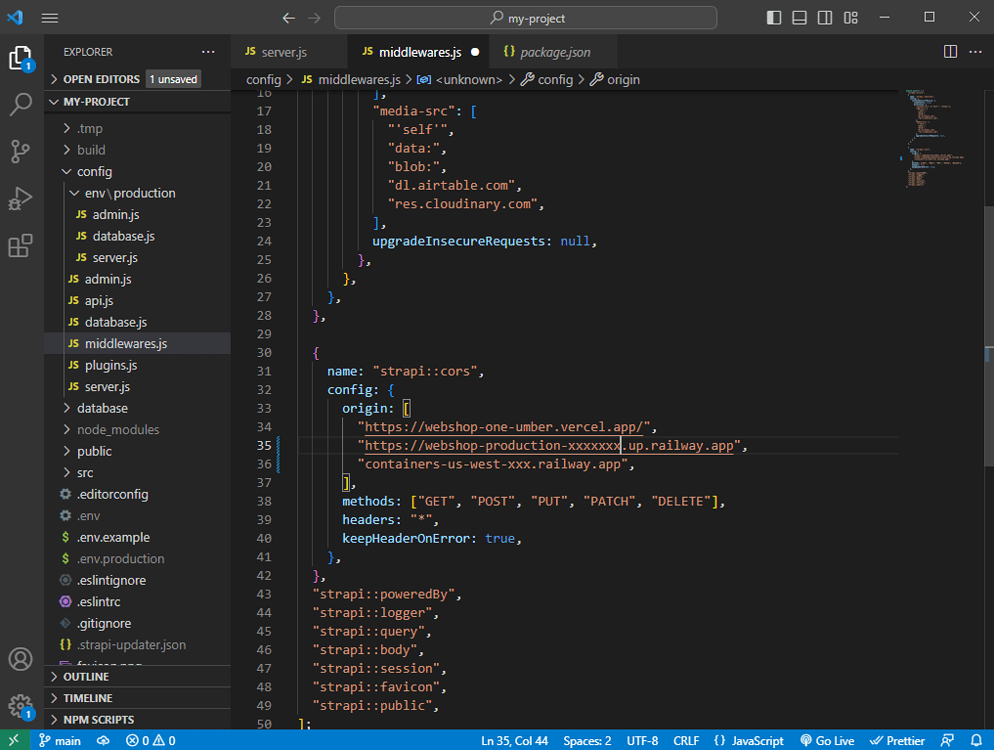This screenshot has width=994, height=750.
Task: Open the hamburger menu
Action: tap(50, 17)
